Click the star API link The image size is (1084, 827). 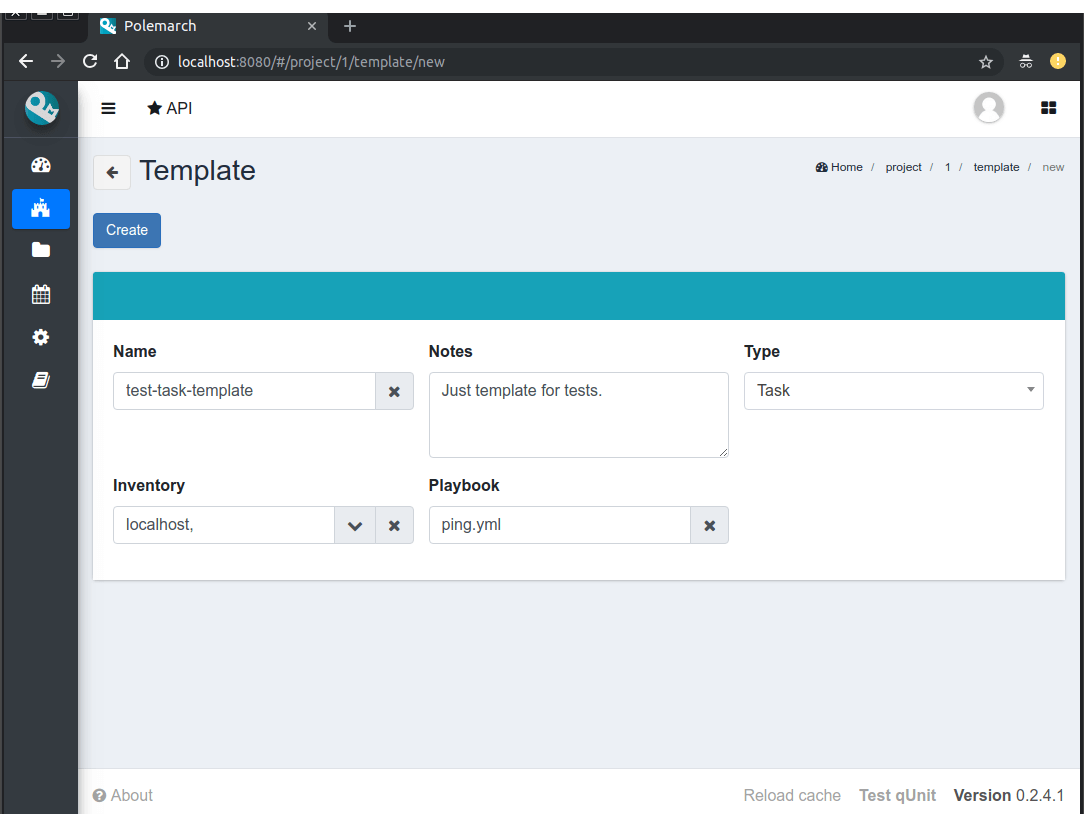[169, 108]
